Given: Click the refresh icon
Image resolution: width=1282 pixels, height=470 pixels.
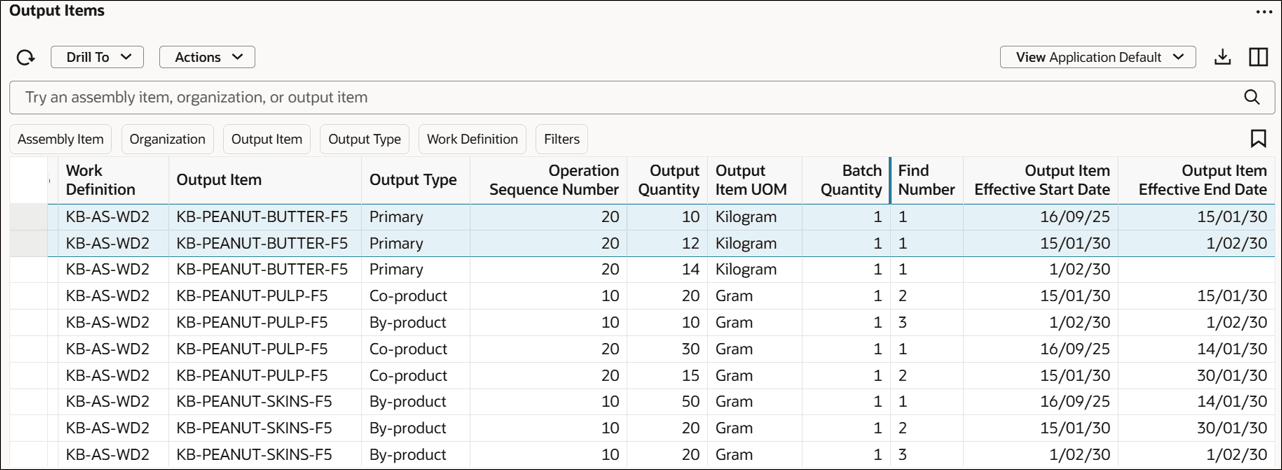Looking at the screenshot, I should coord(26,58).
